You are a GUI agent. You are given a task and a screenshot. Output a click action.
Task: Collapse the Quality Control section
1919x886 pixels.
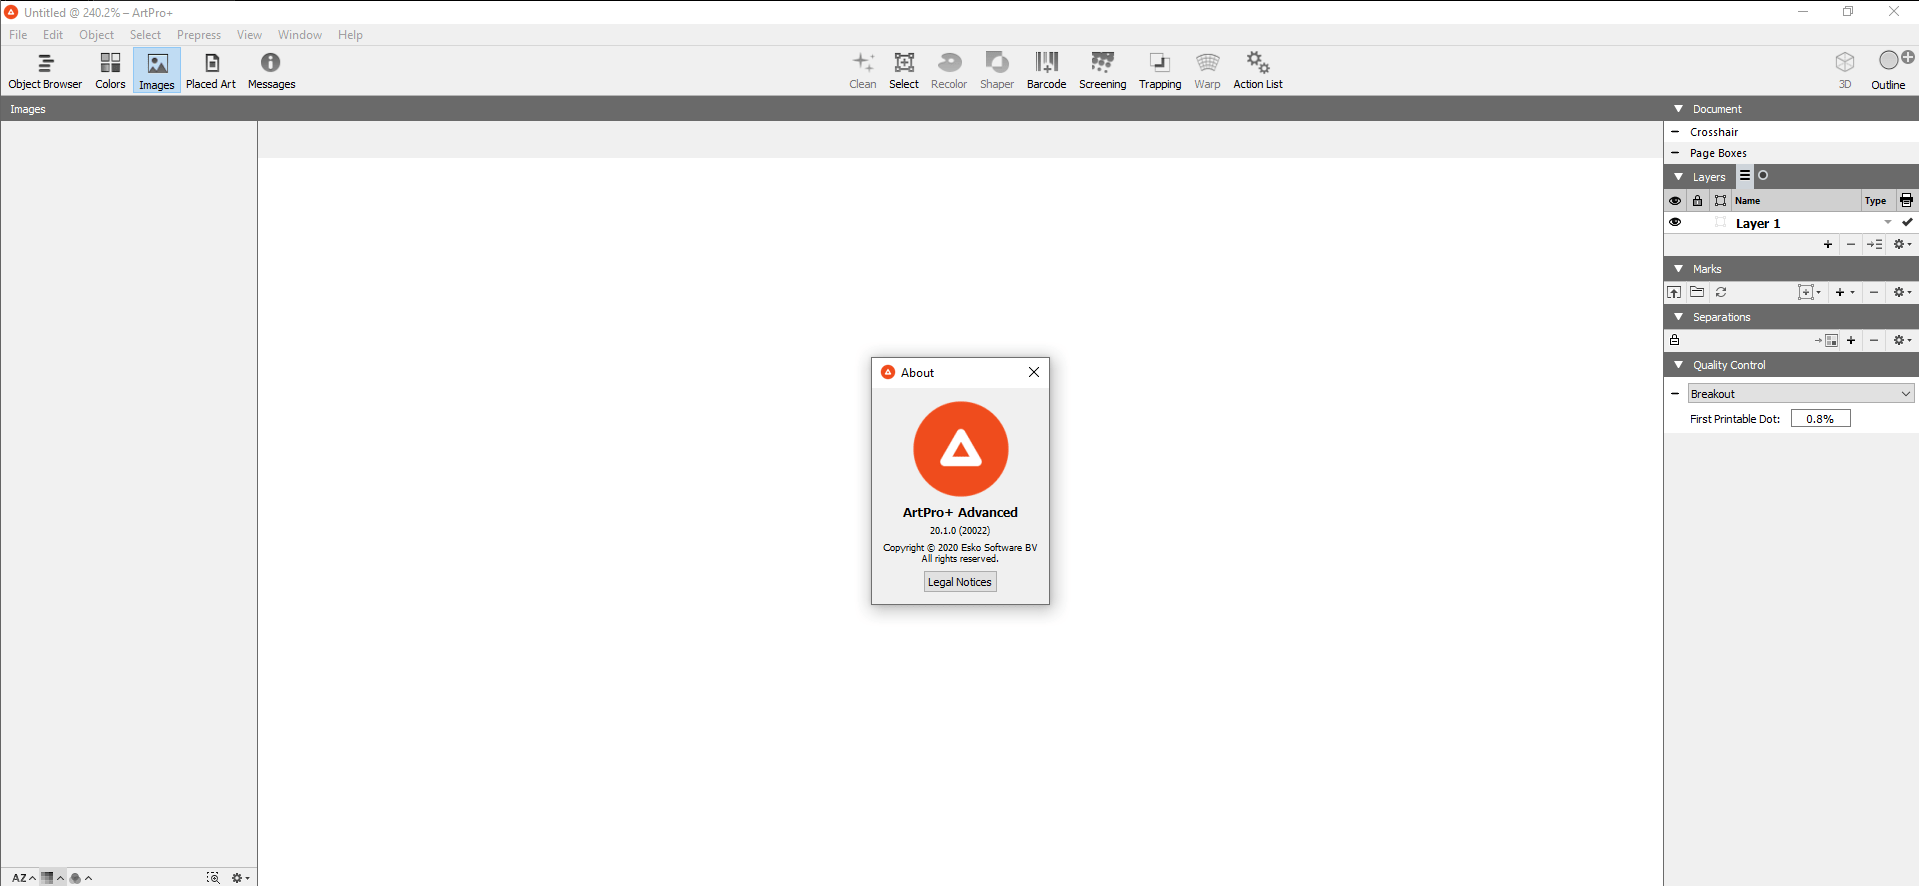pyautogui.click(x=1678, y=365)
